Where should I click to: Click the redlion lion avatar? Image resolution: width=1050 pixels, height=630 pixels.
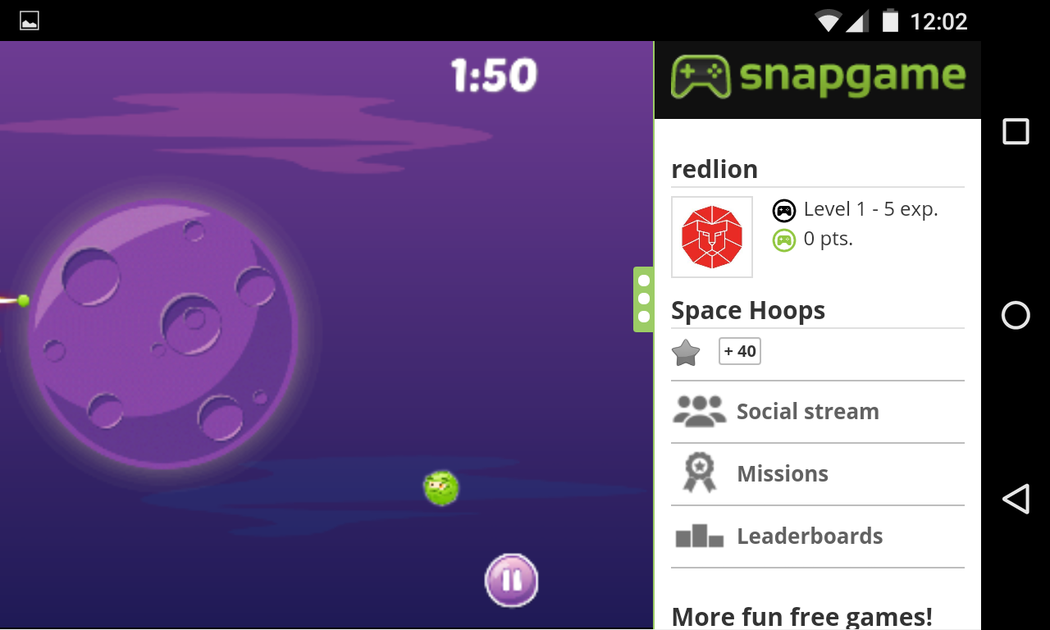point(712,237)
